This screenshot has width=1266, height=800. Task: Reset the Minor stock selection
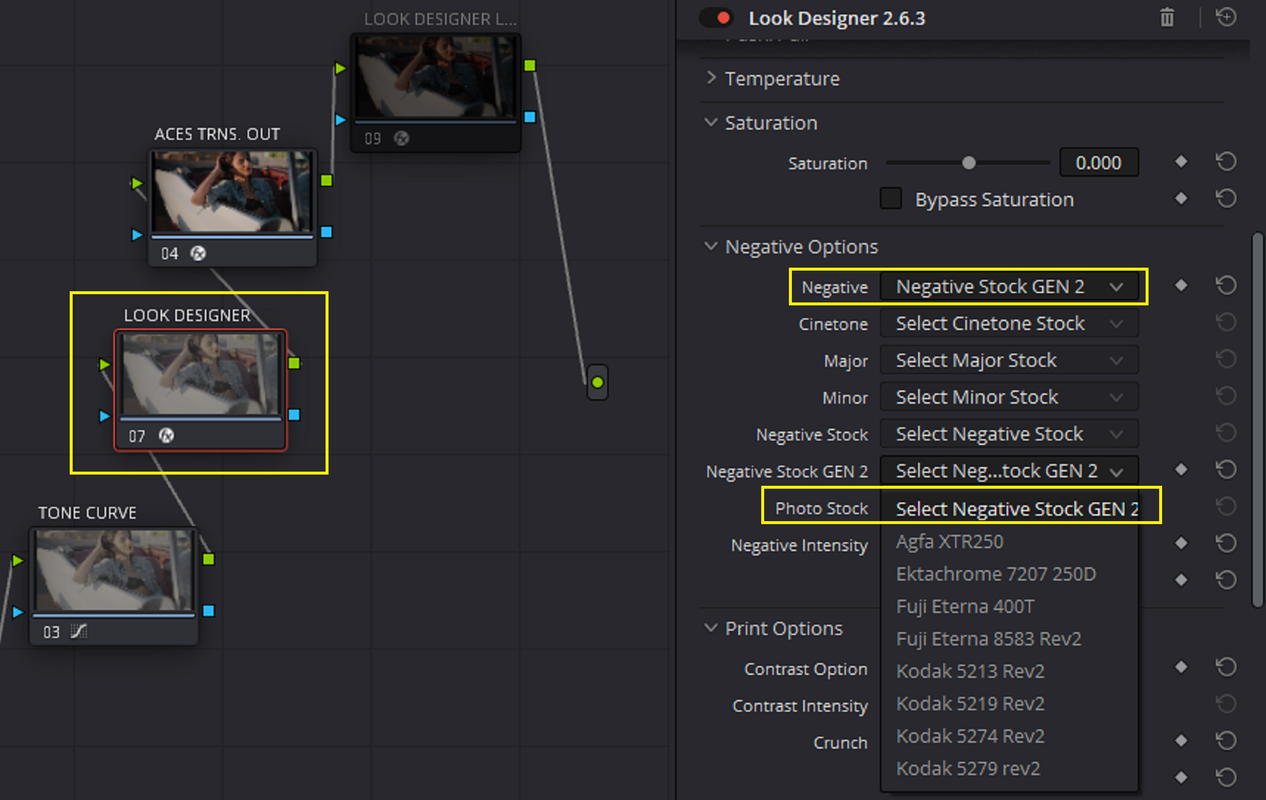point(1226,397)
